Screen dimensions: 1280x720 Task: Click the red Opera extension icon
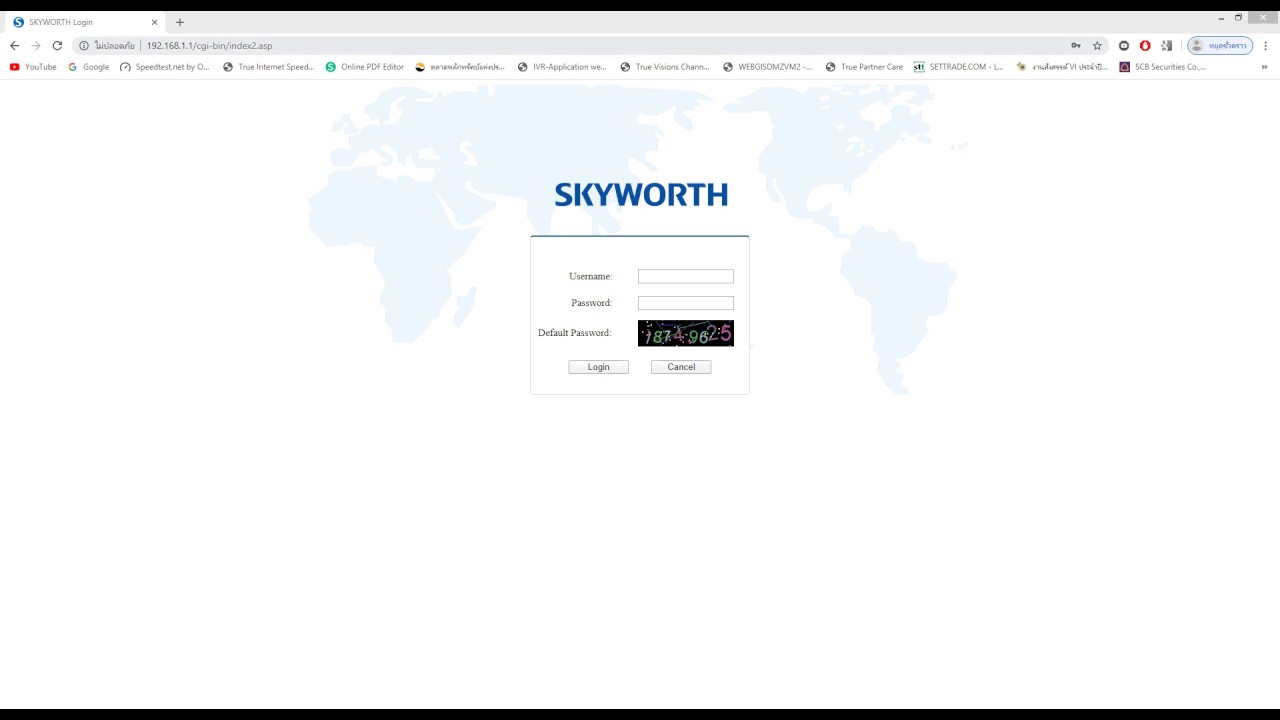pyautogui.click(x=1145, y=46)
